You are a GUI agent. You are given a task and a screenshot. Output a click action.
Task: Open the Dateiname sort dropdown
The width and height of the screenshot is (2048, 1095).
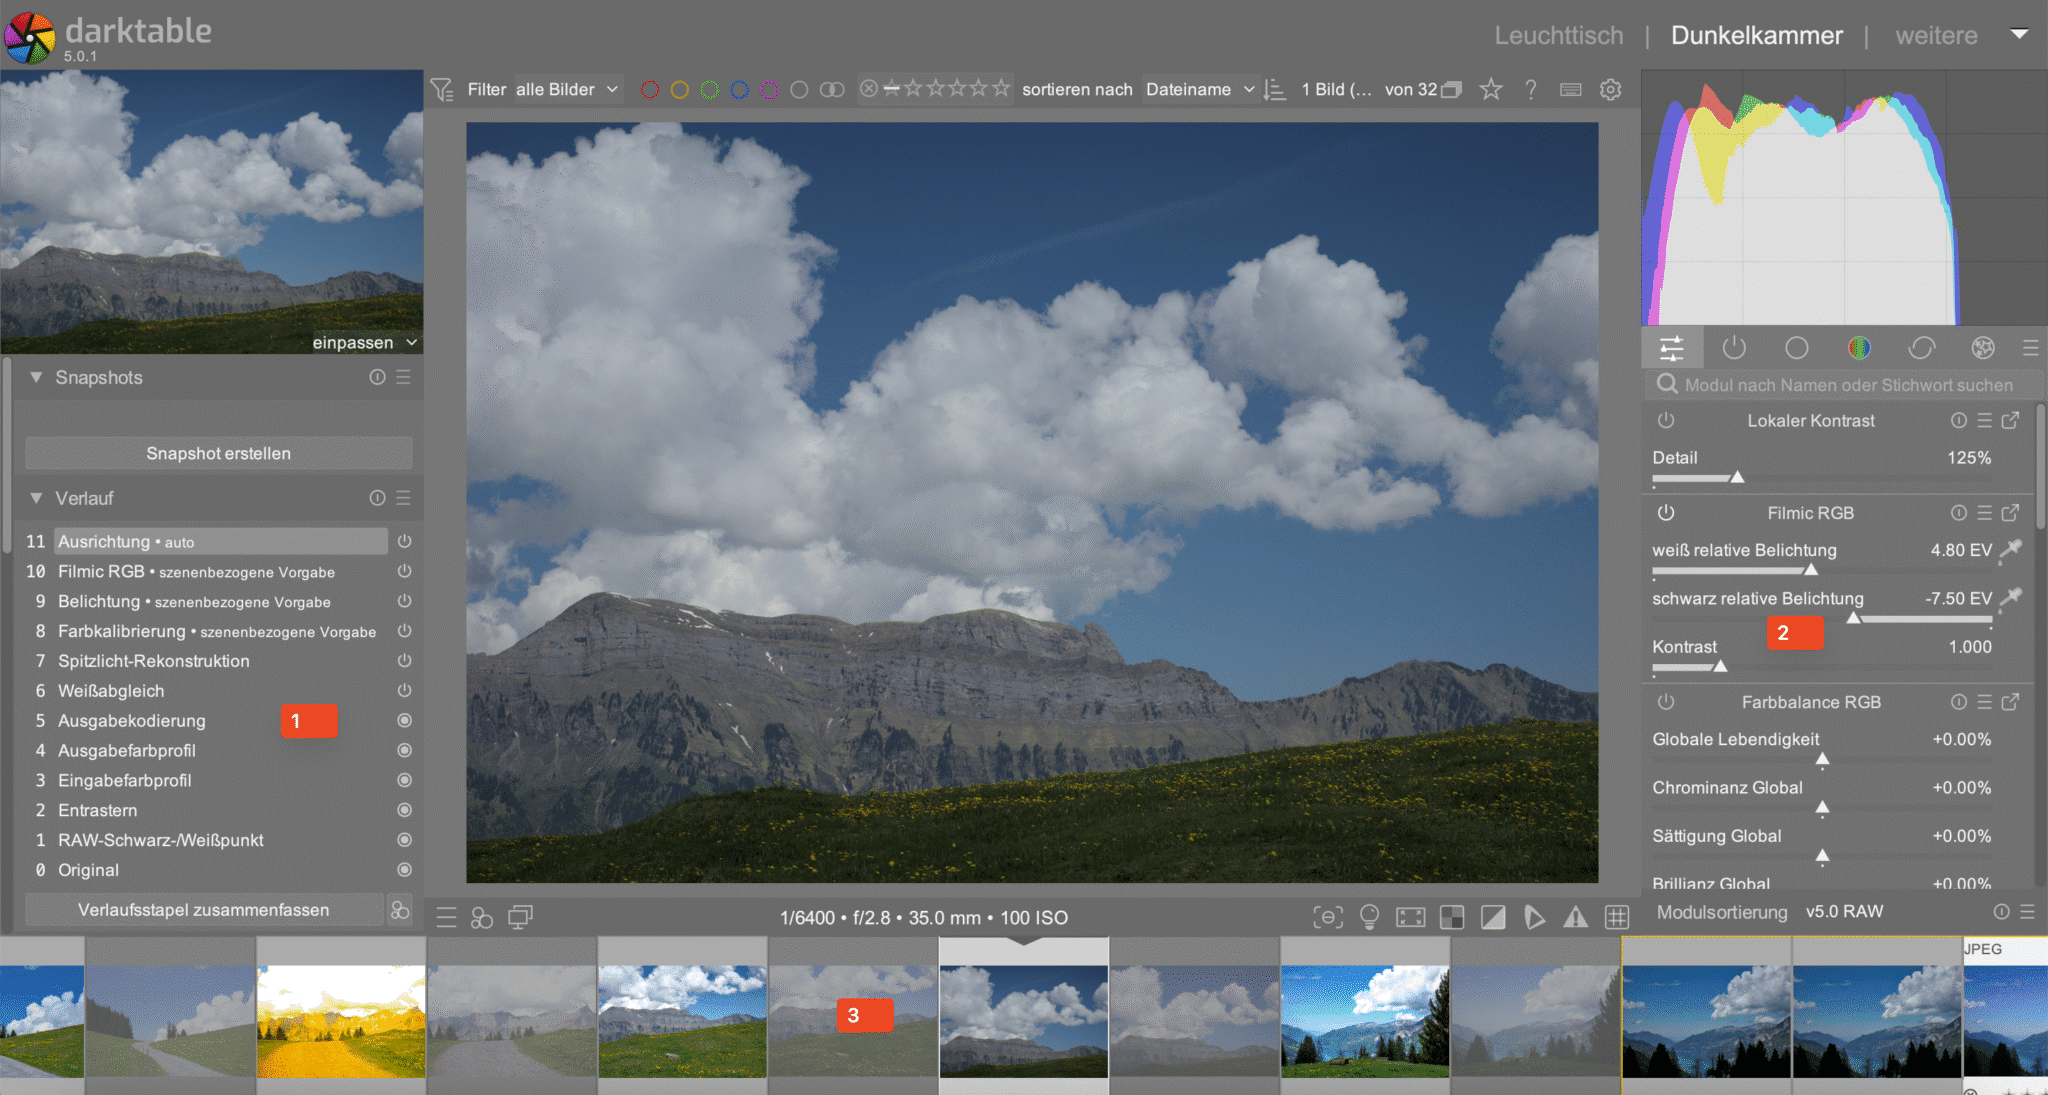point(1199,89)
